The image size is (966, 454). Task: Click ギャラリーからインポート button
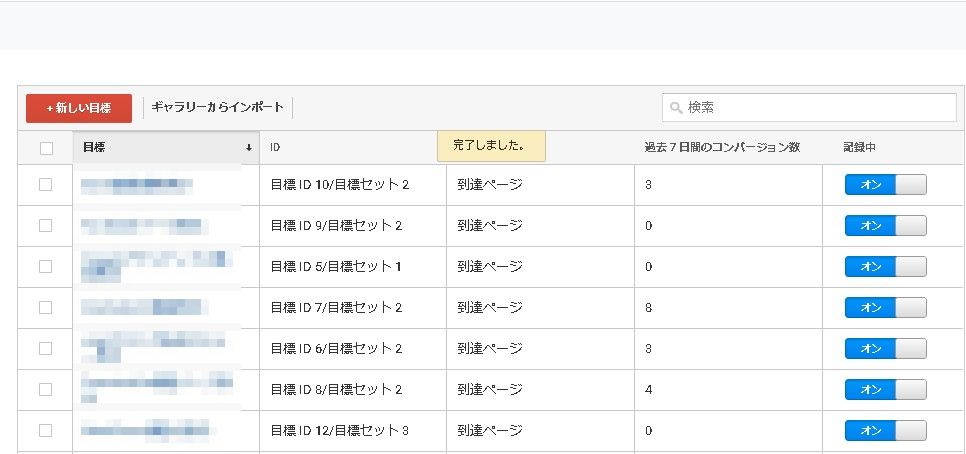point(217,108)
